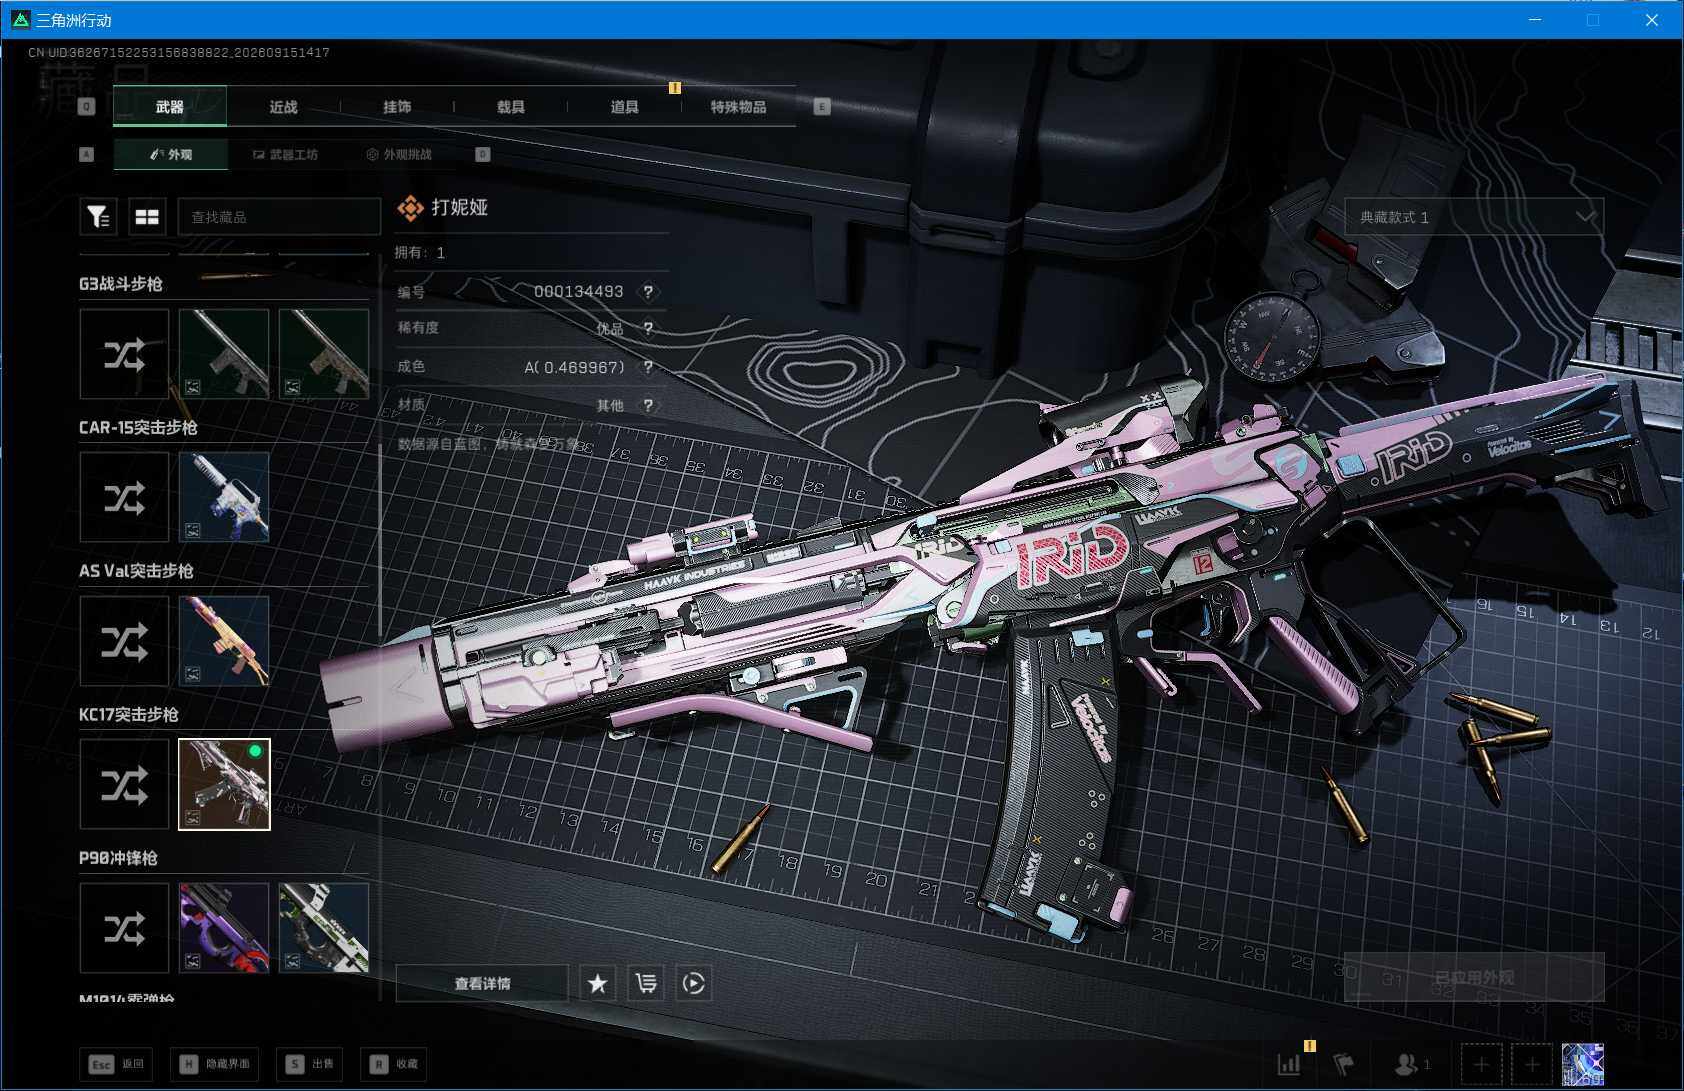Click the wear value A( 0.469967)
The image size is (1684, 1091).
point(575,367)
